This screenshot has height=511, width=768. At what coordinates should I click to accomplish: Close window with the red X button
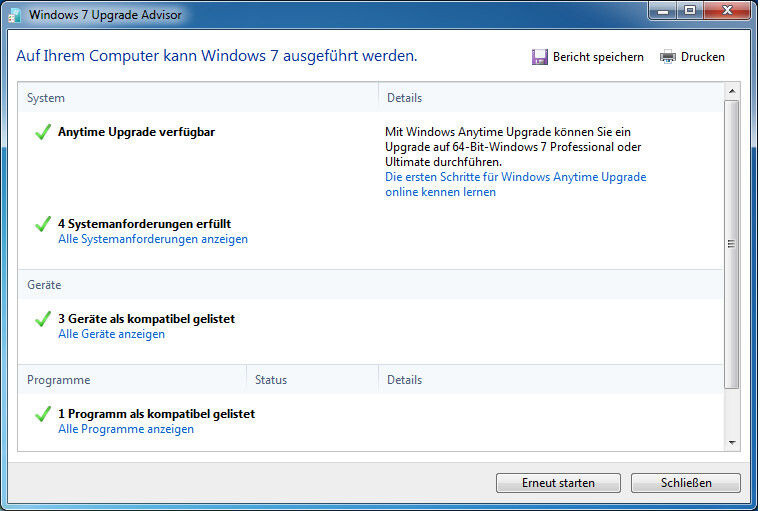(x=727, y=11)
